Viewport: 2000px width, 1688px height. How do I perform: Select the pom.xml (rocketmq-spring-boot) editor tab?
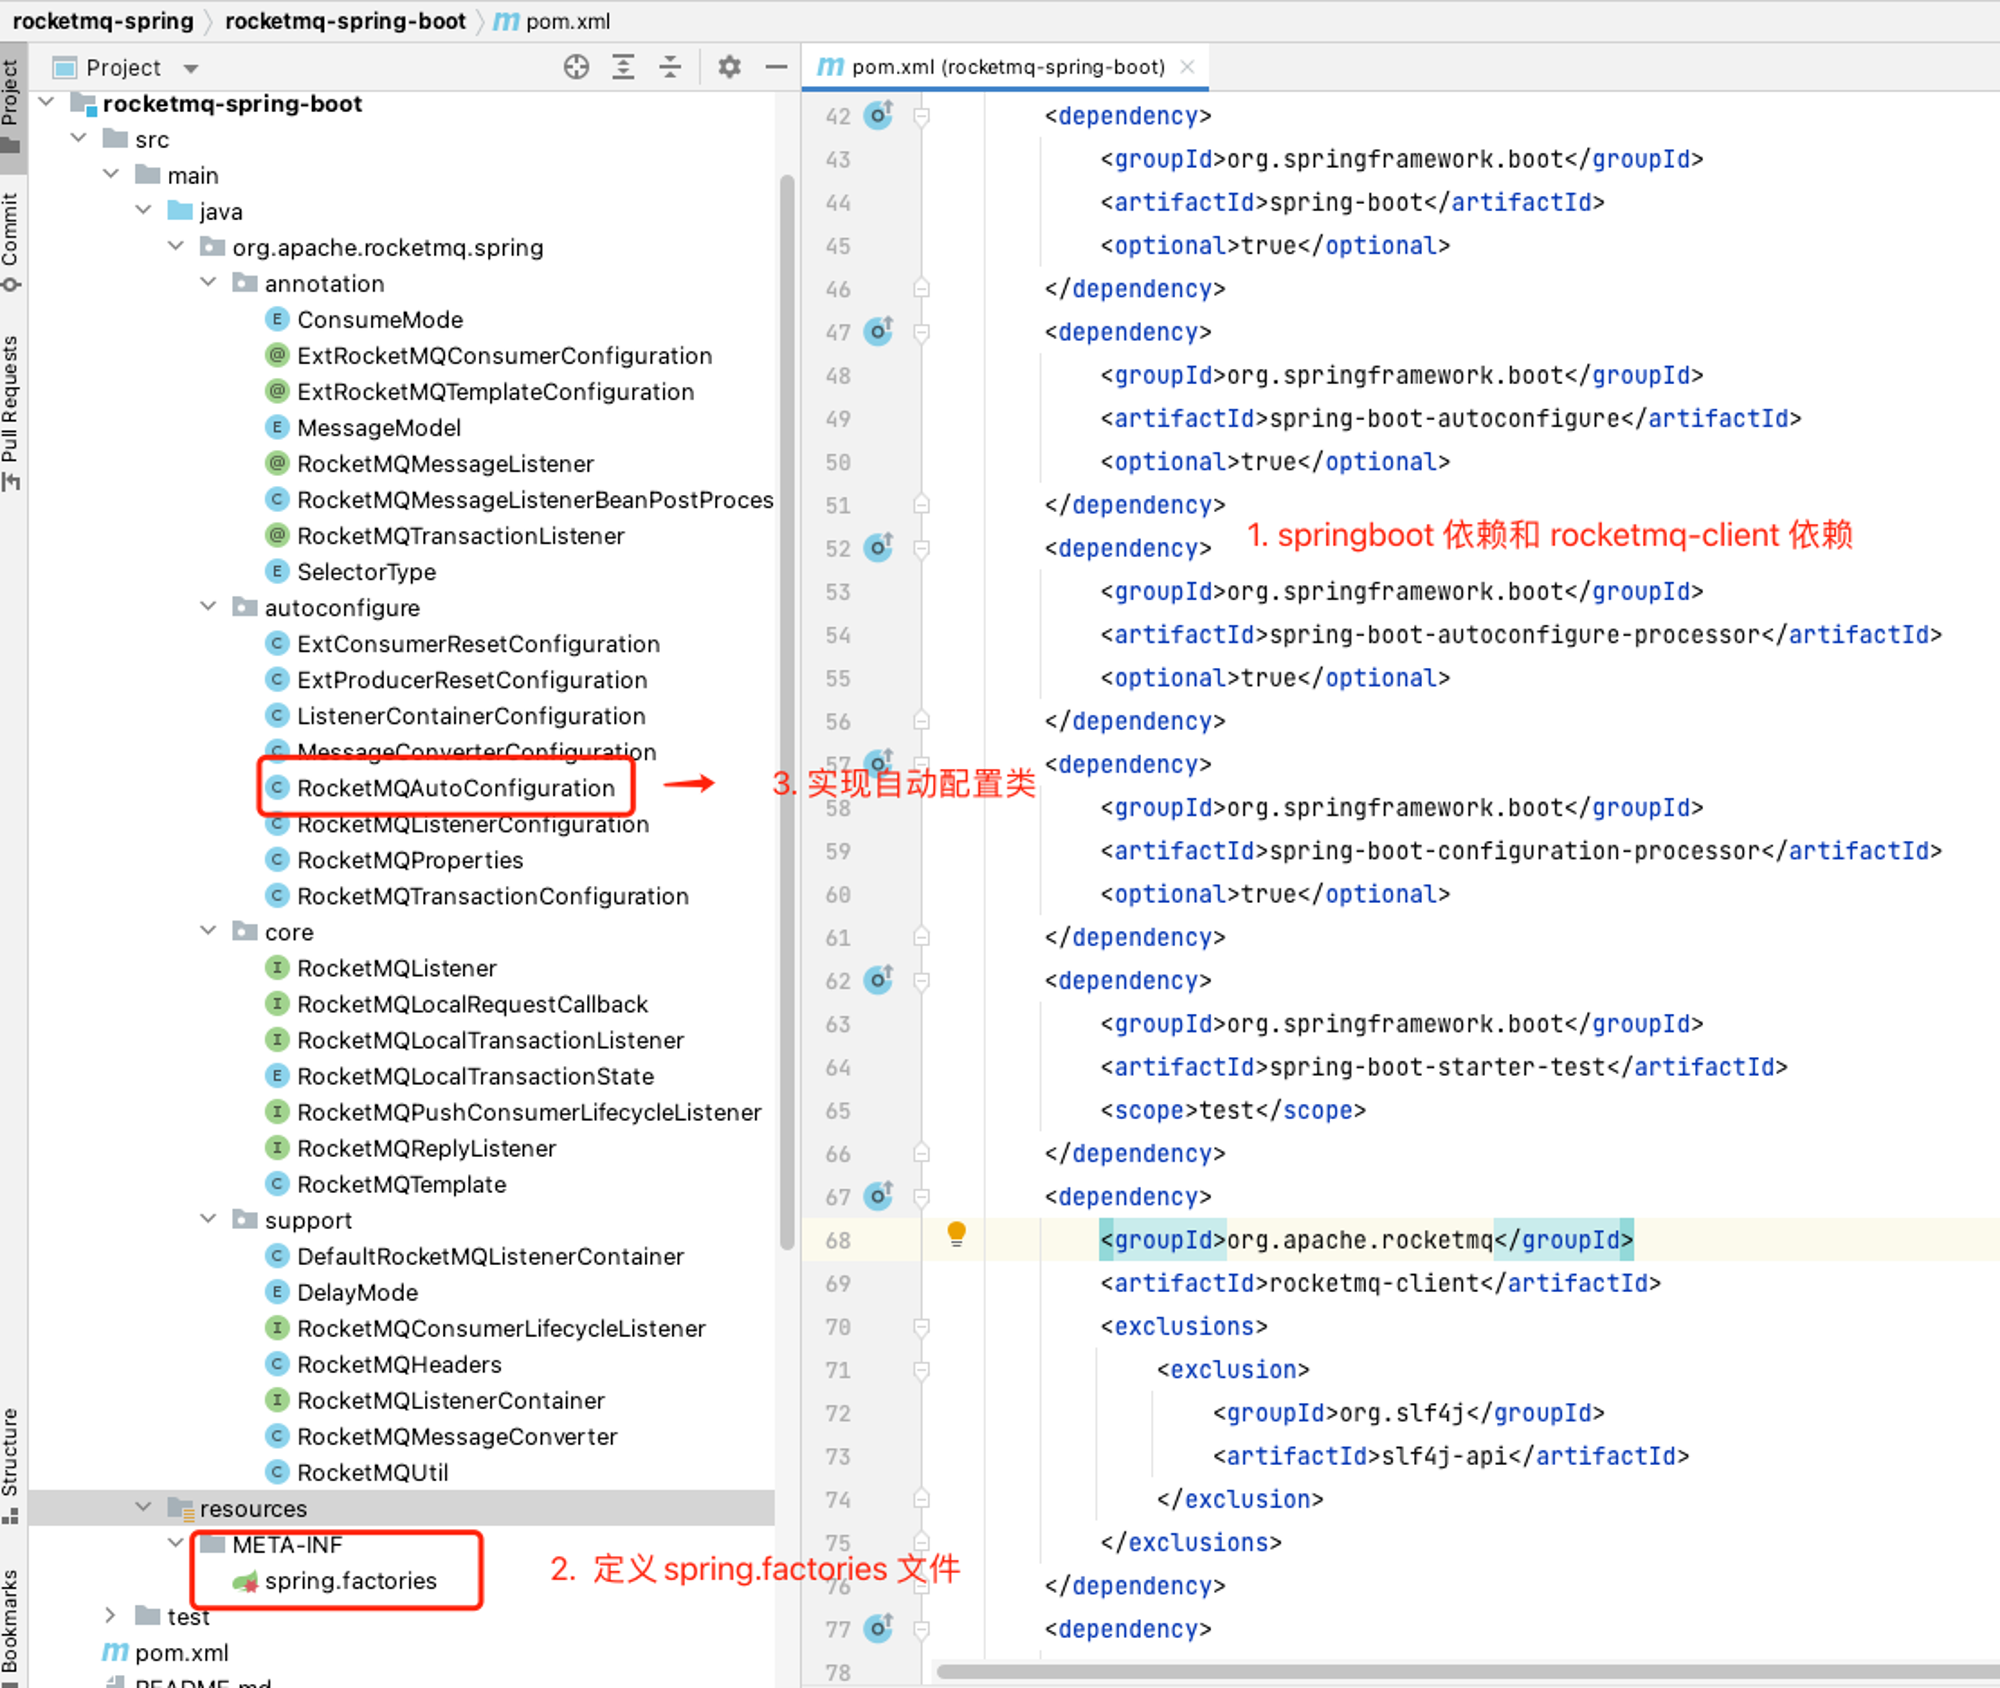[x=1004, y=66]
